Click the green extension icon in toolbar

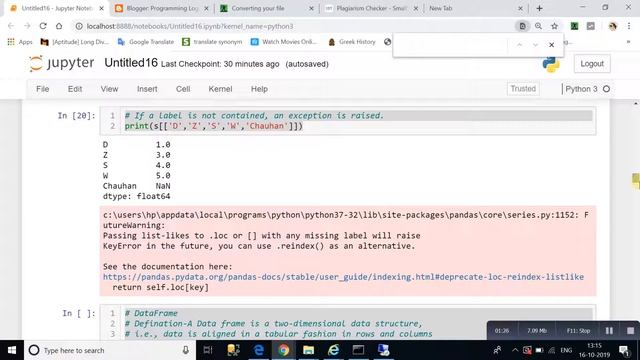click(x=574, y=26)
